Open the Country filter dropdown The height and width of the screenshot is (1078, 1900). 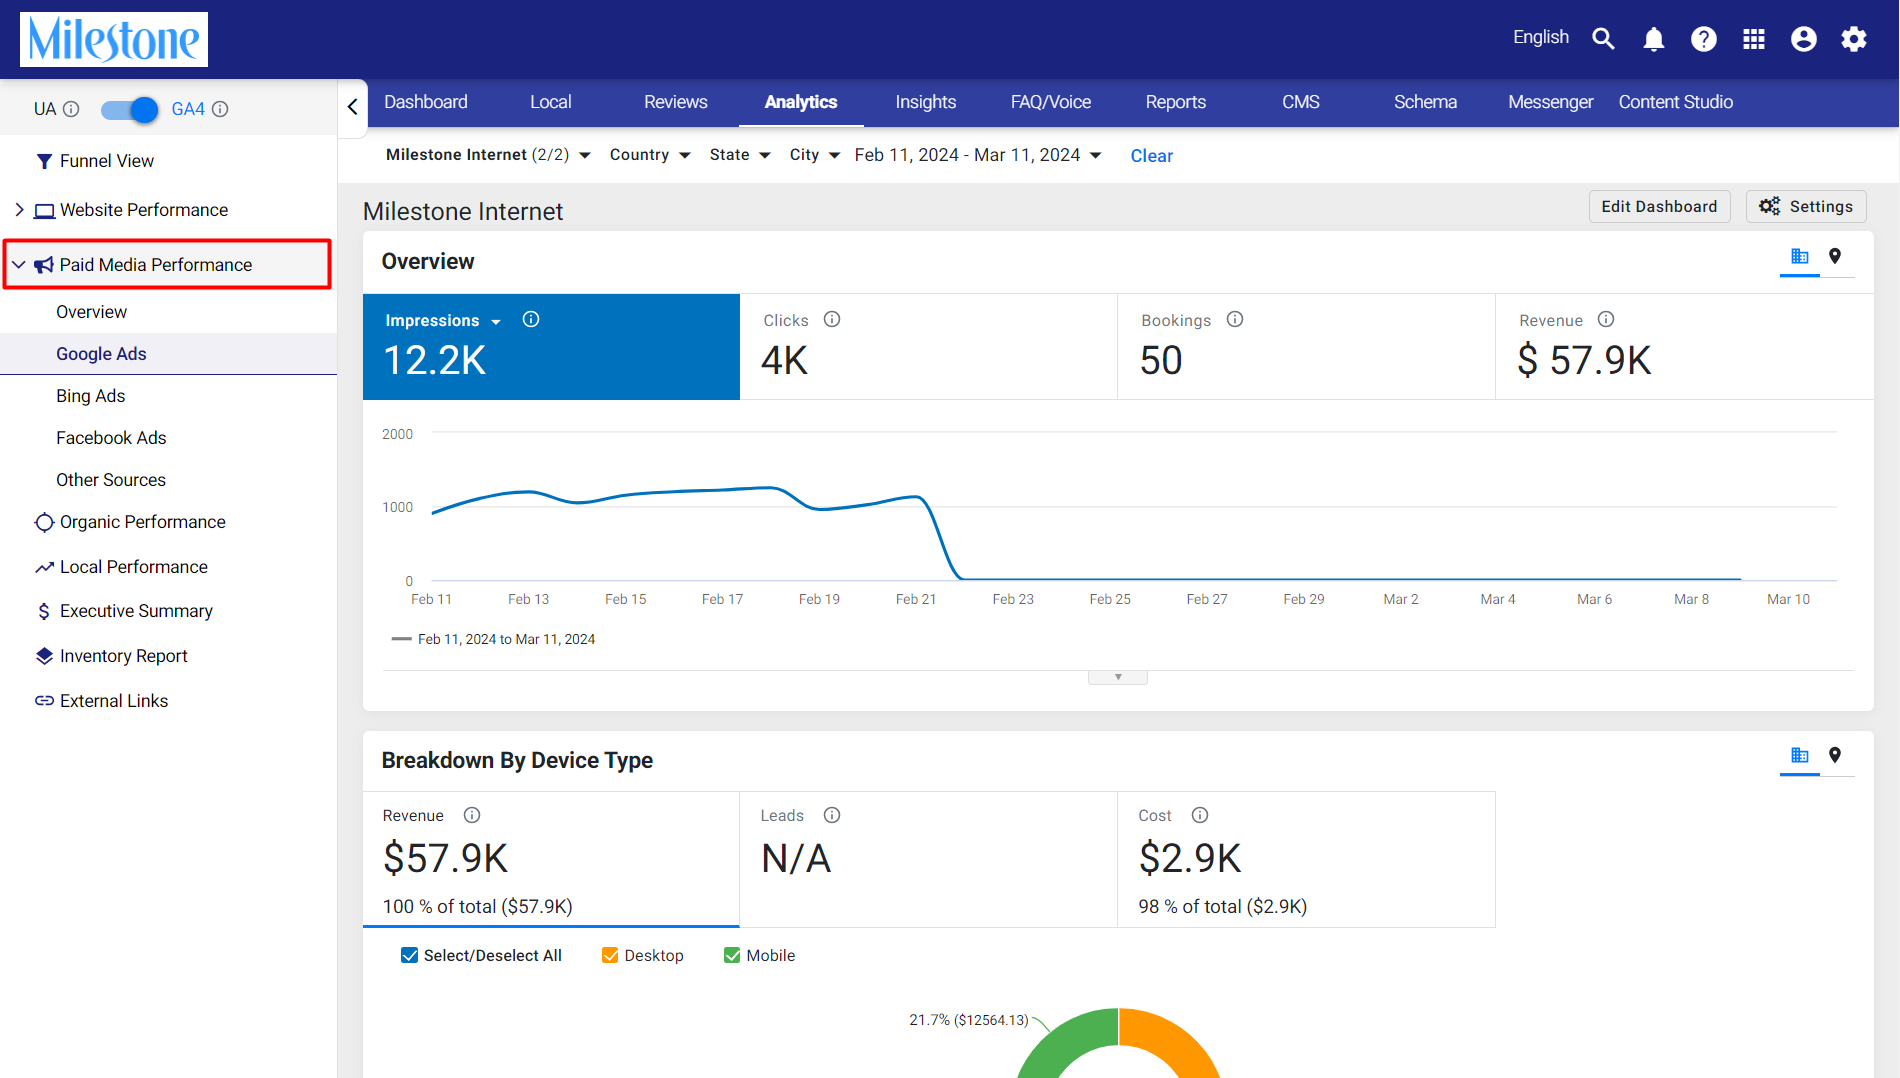(650, 155)
